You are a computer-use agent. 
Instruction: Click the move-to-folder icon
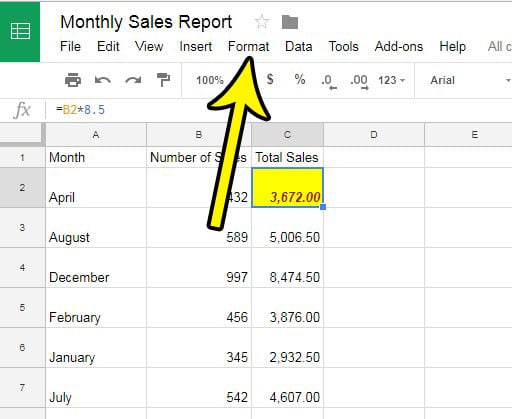click(x=290, y=22)
